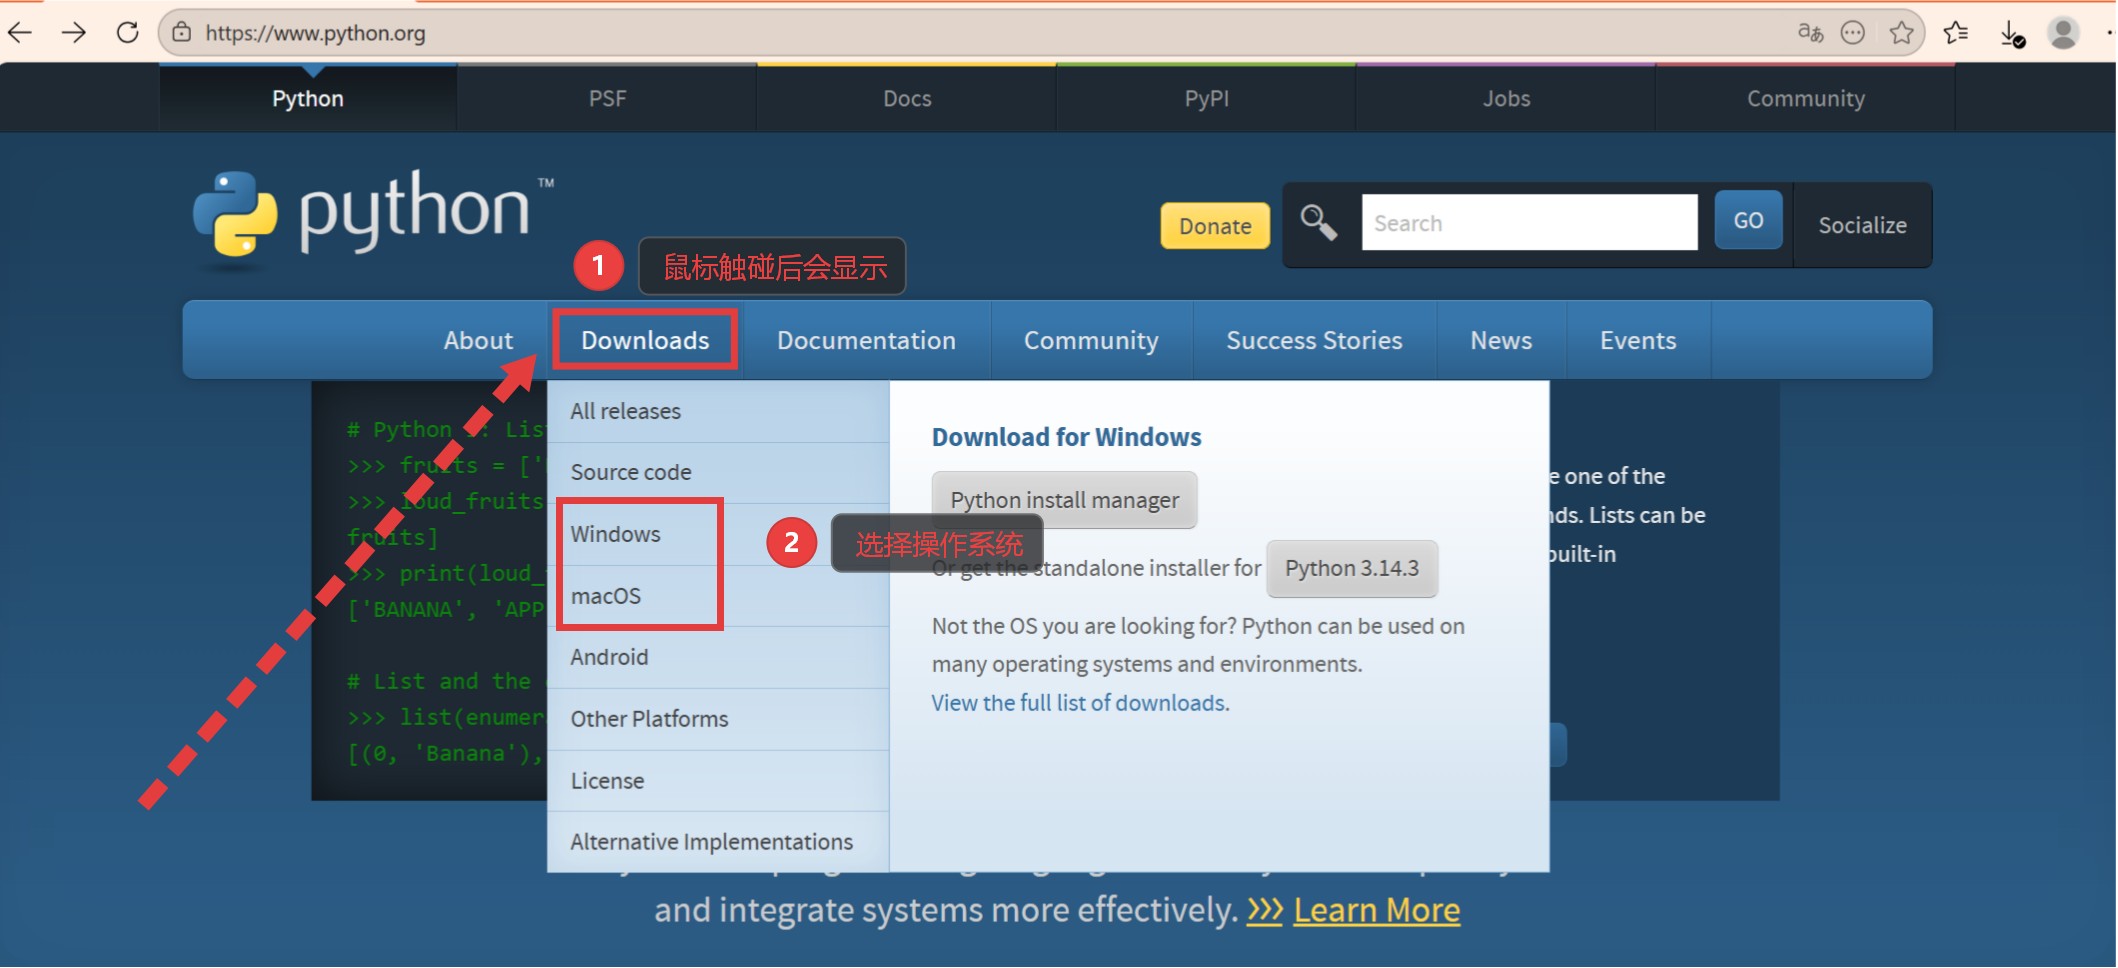The width and height of the screenshot is (2118, 968).
Task: Reload the page with refresh icon
Action: [x=127, y=33]
